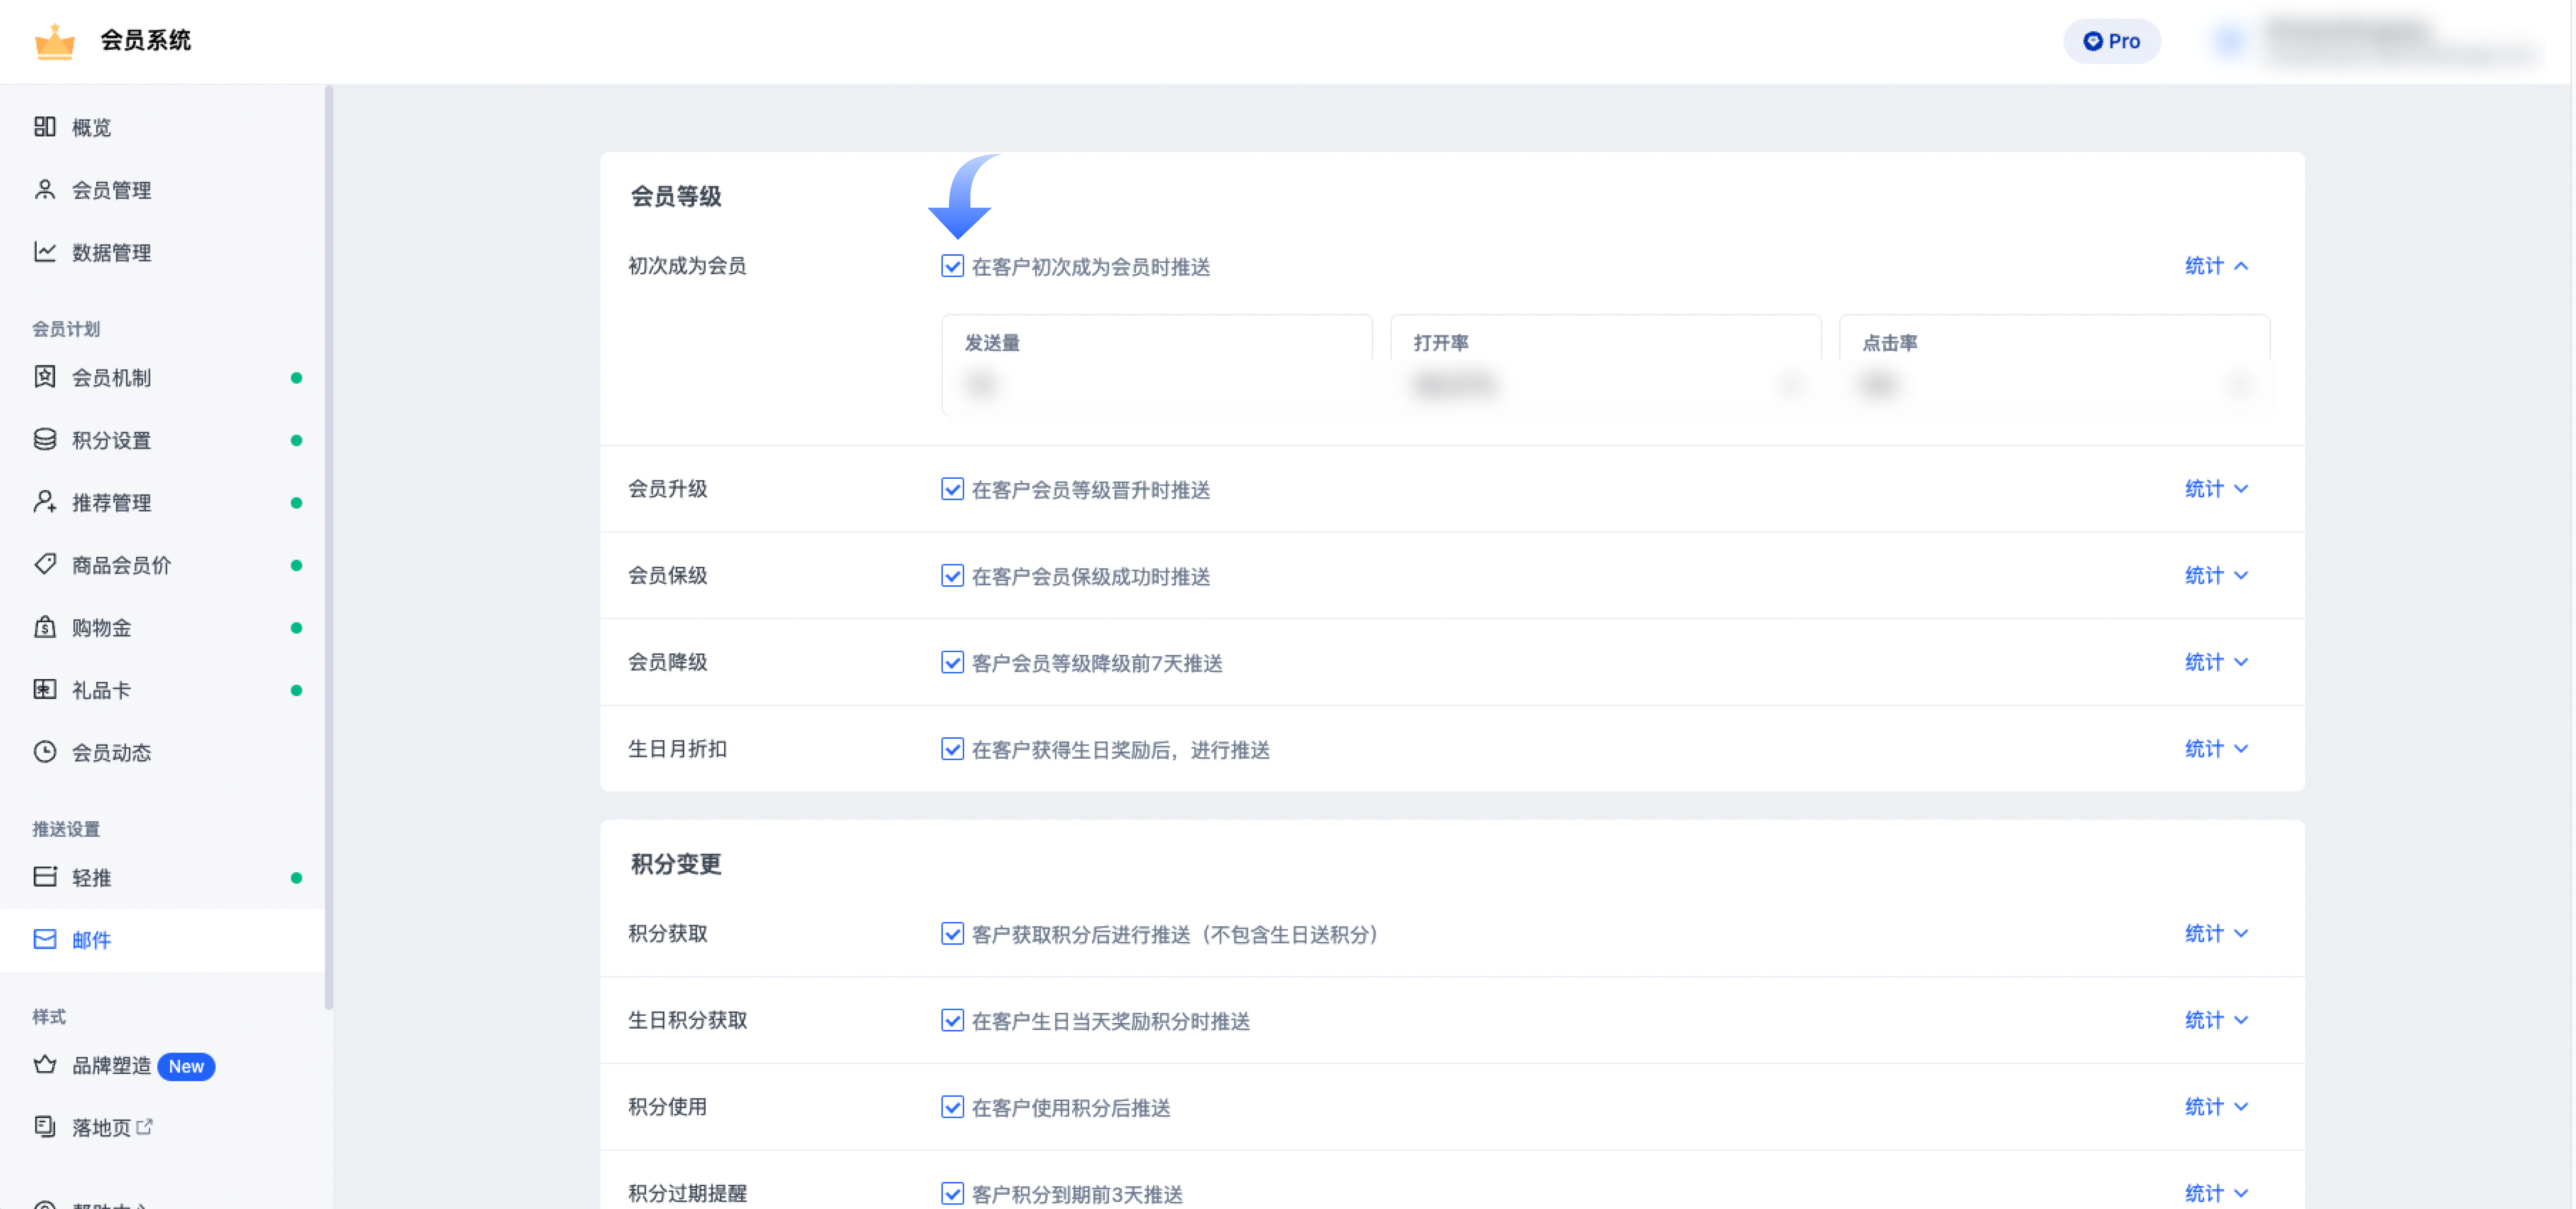Open the 概览 overview icon
Viewport: 2576px width, 1209px height.
click(x=45, y=126)
